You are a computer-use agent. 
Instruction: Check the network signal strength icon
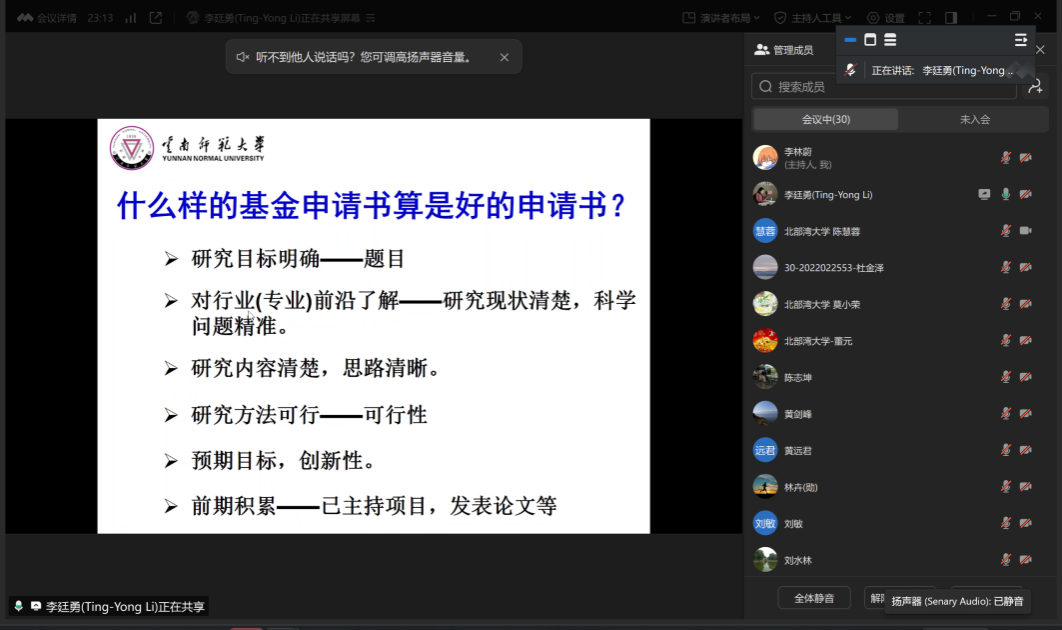pos(131,18)
